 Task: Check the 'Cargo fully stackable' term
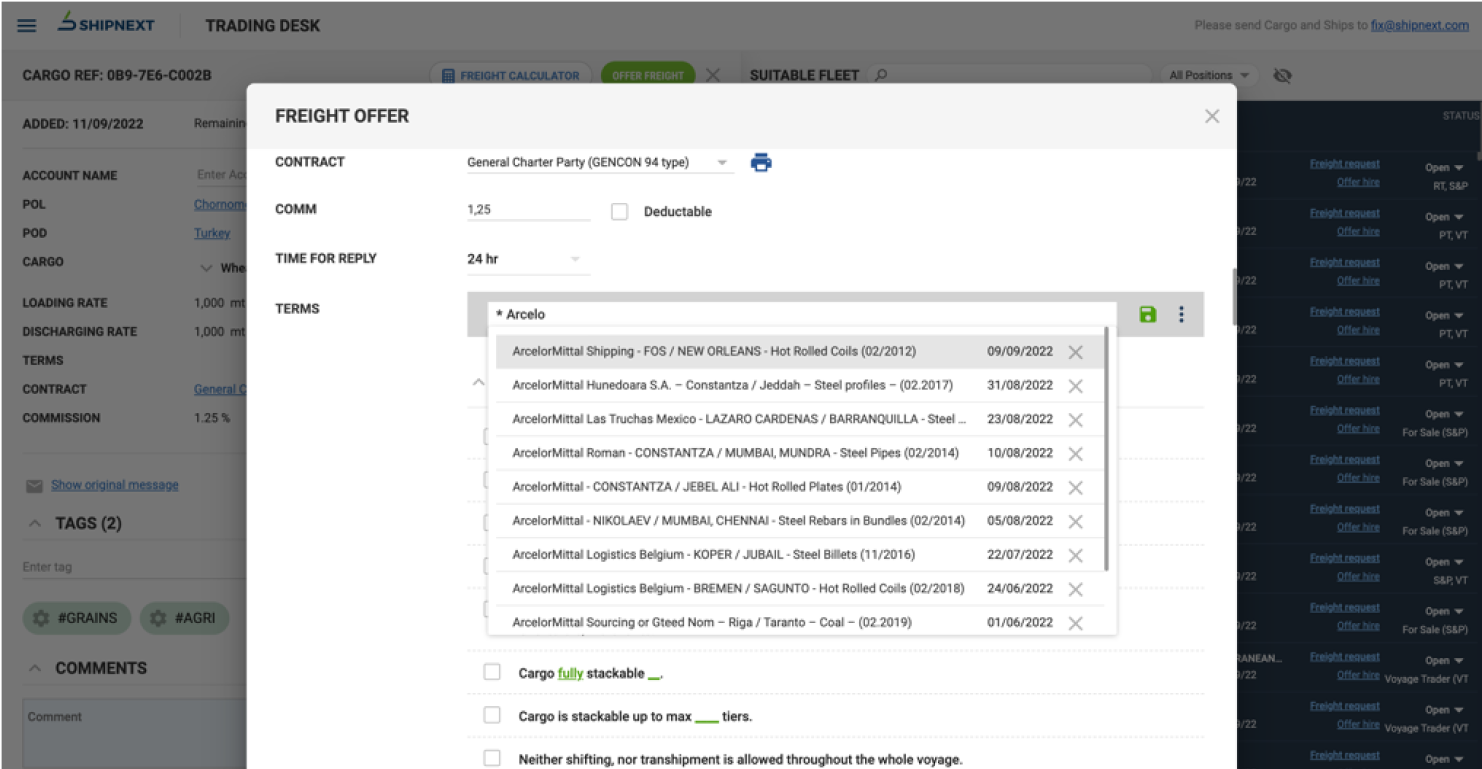[492, 673]
